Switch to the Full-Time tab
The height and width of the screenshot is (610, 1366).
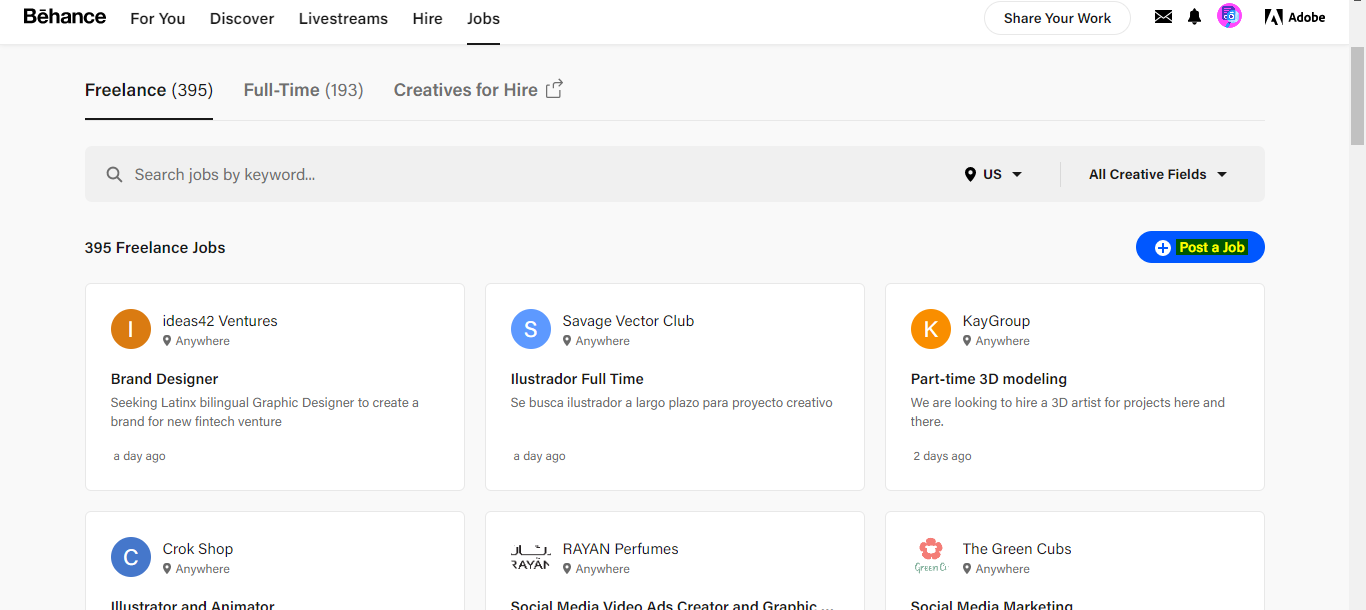click(x=303, y=90)
